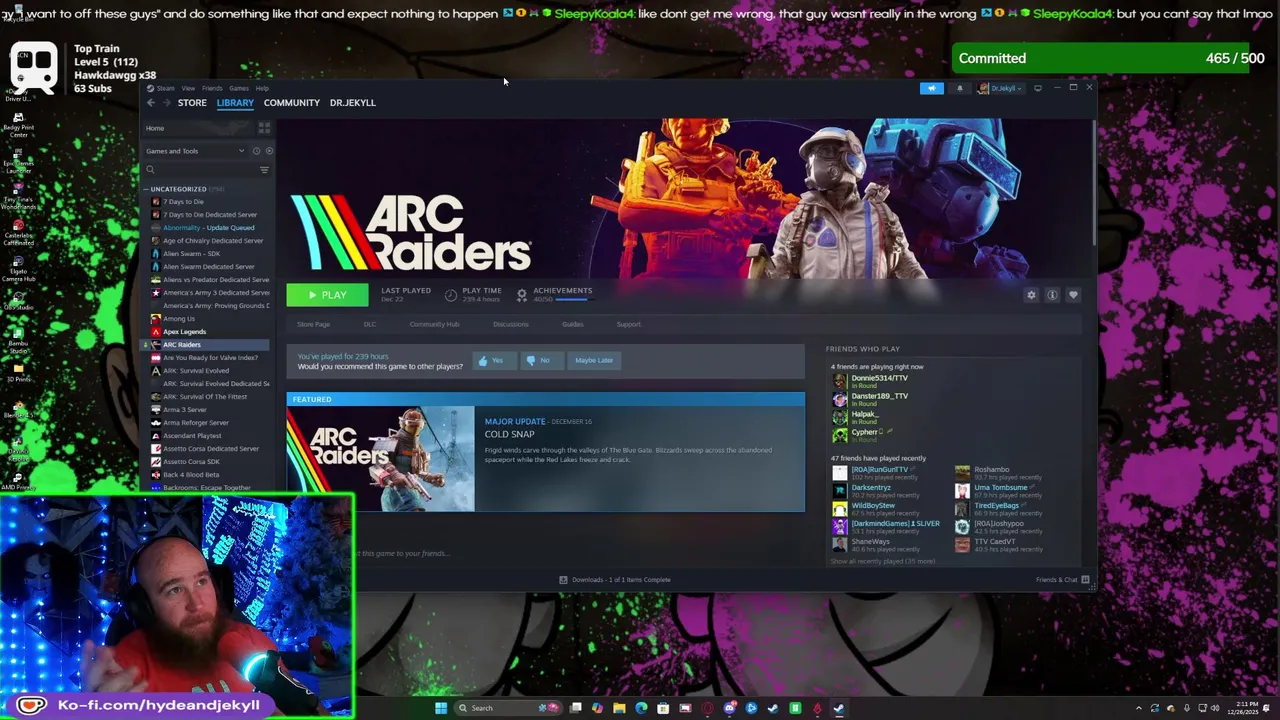Add ARC Raiders to favorites heart icon
Screen dimensions: 1280x720
click(1073, 295)
